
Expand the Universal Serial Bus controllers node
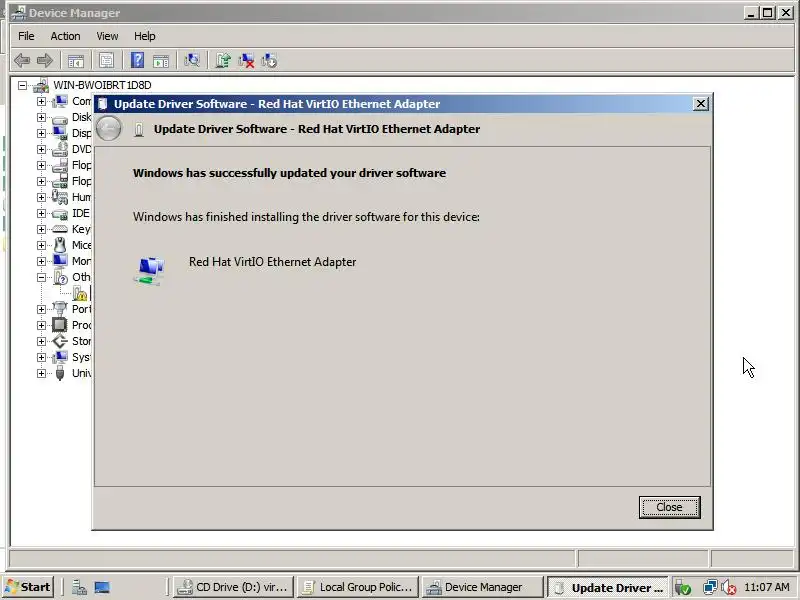(41, 373)
